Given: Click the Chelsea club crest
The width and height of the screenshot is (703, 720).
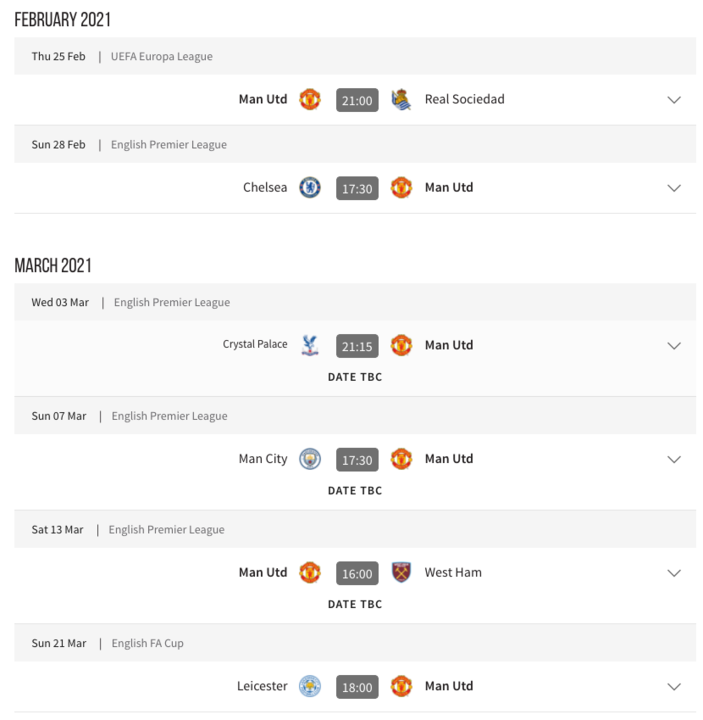Looking at the screenshot, I should pyautogui.click(x=310, y=188).
